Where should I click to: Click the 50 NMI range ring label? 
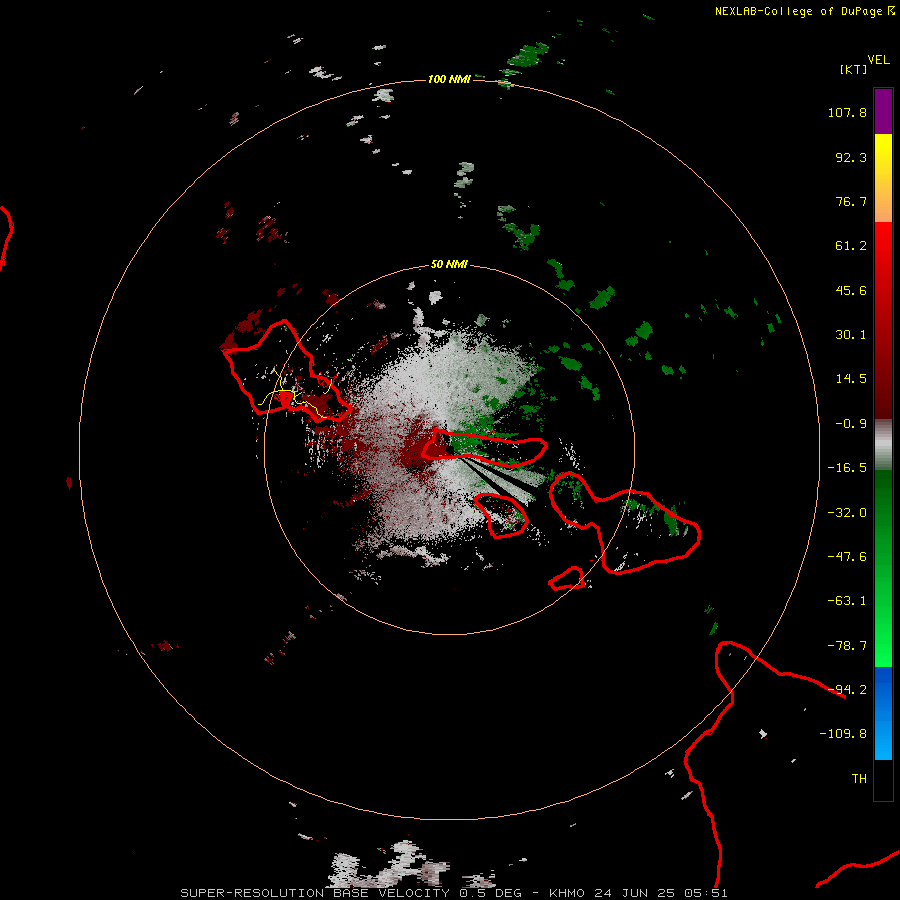449,264
